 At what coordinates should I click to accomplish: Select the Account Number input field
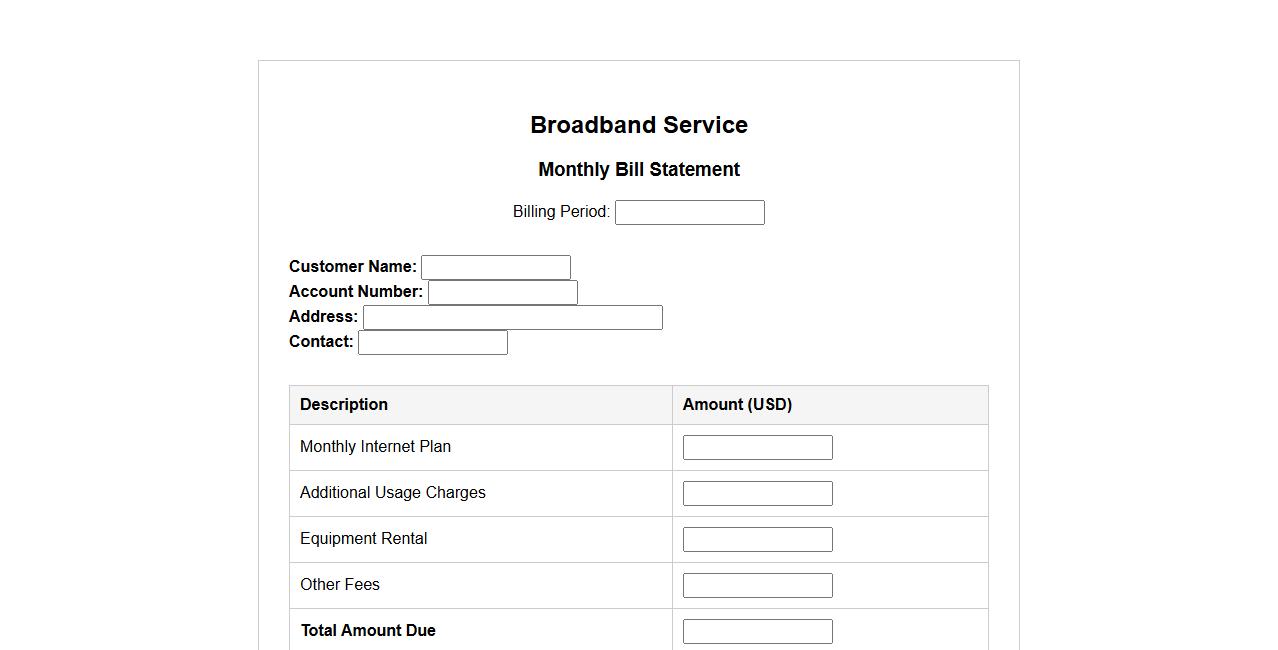click(502, 292)
